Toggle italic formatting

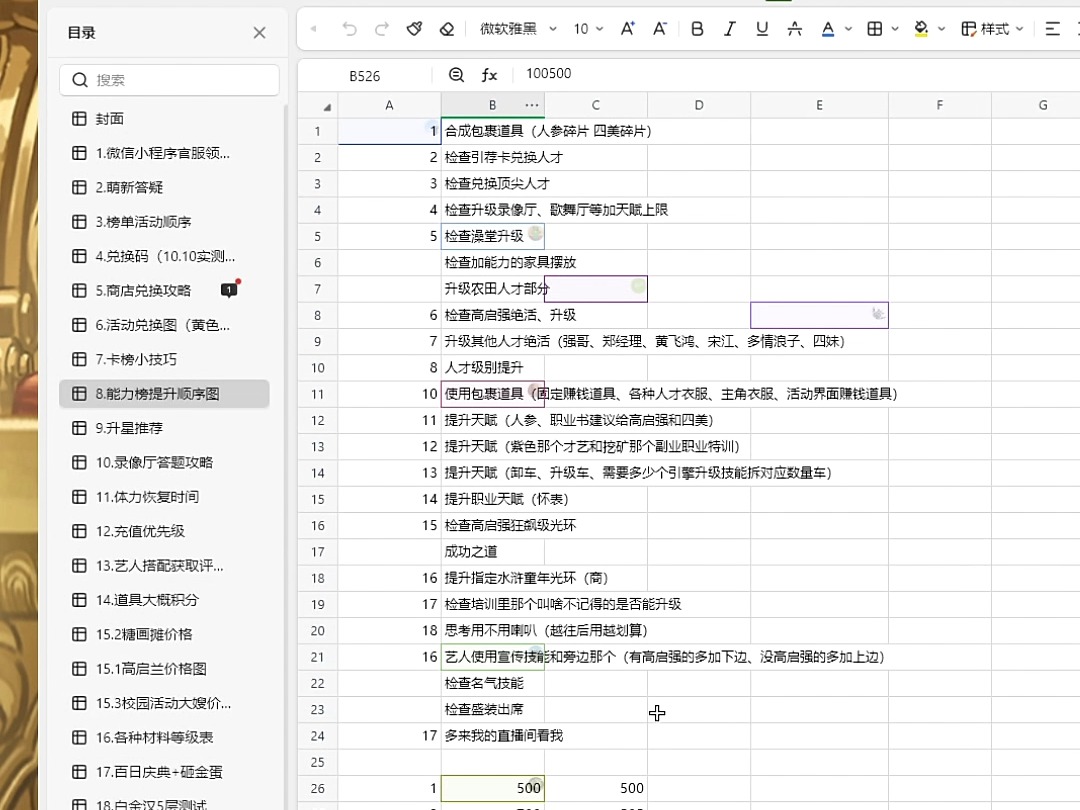[x=729, y=29]
